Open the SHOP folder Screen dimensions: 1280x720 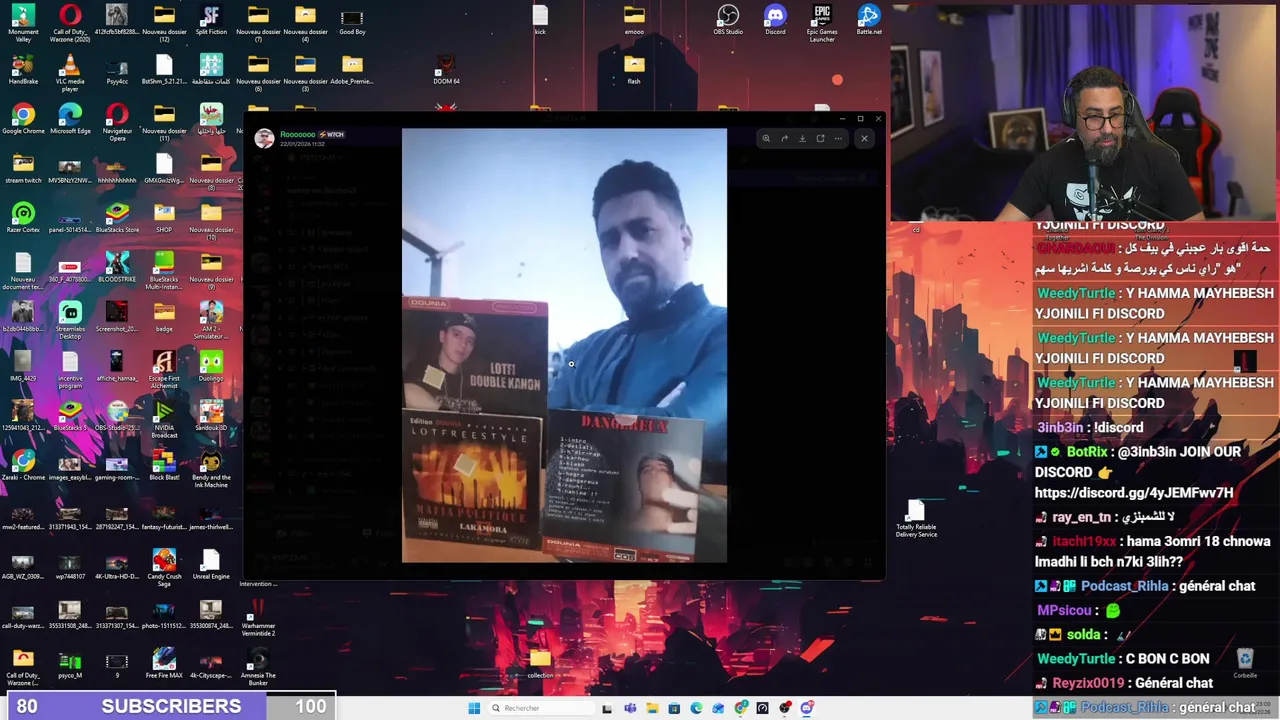pyautogui.click(x=164, y=217)
